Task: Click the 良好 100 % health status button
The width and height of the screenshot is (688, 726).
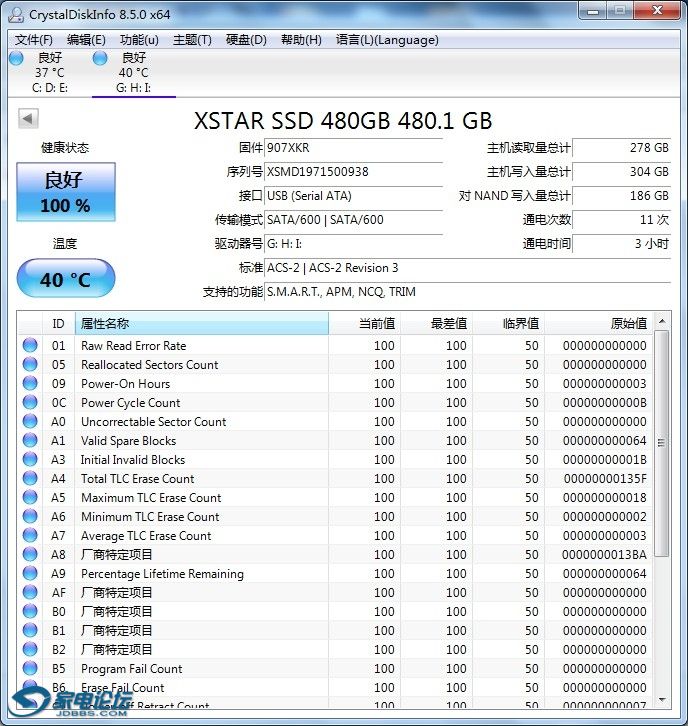Action: [66, 192]
